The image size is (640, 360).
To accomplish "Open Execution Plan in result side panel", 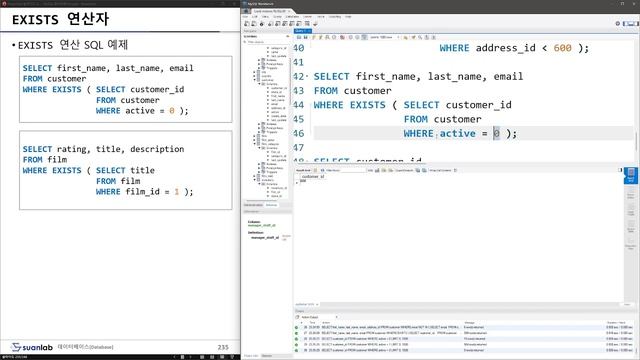I will [x=631, y=244].
